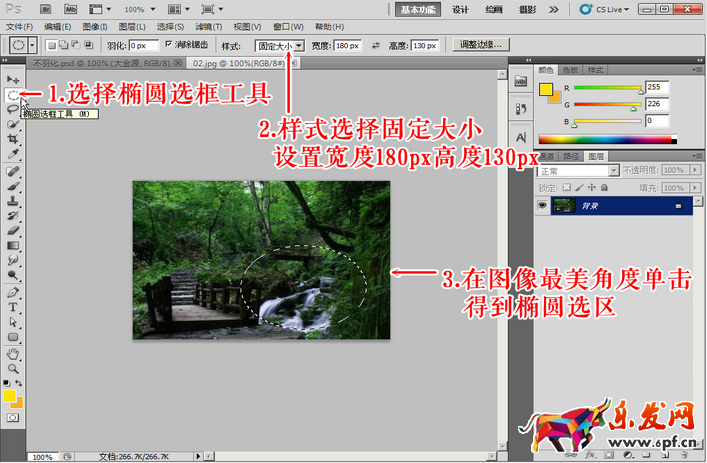Open the History panel icon in dock
Image resolution: width=707 pixels, height=463 pixels.
pyautogui.click(x=521, y=109)
